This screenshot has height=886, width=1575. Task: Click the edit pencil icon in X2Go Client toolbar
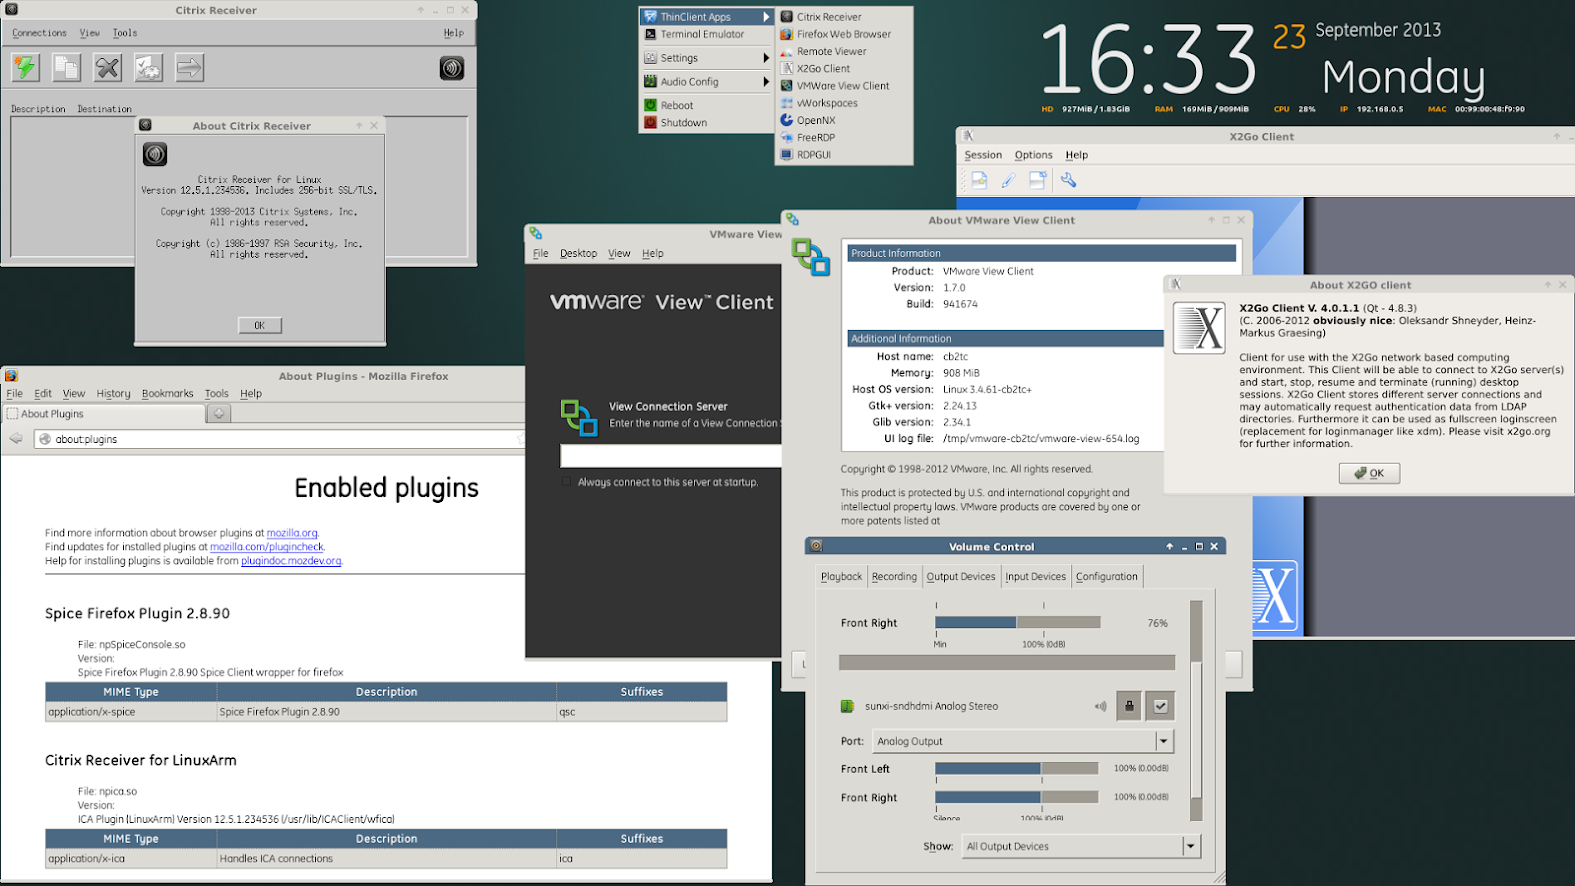tap(1008, 180)
